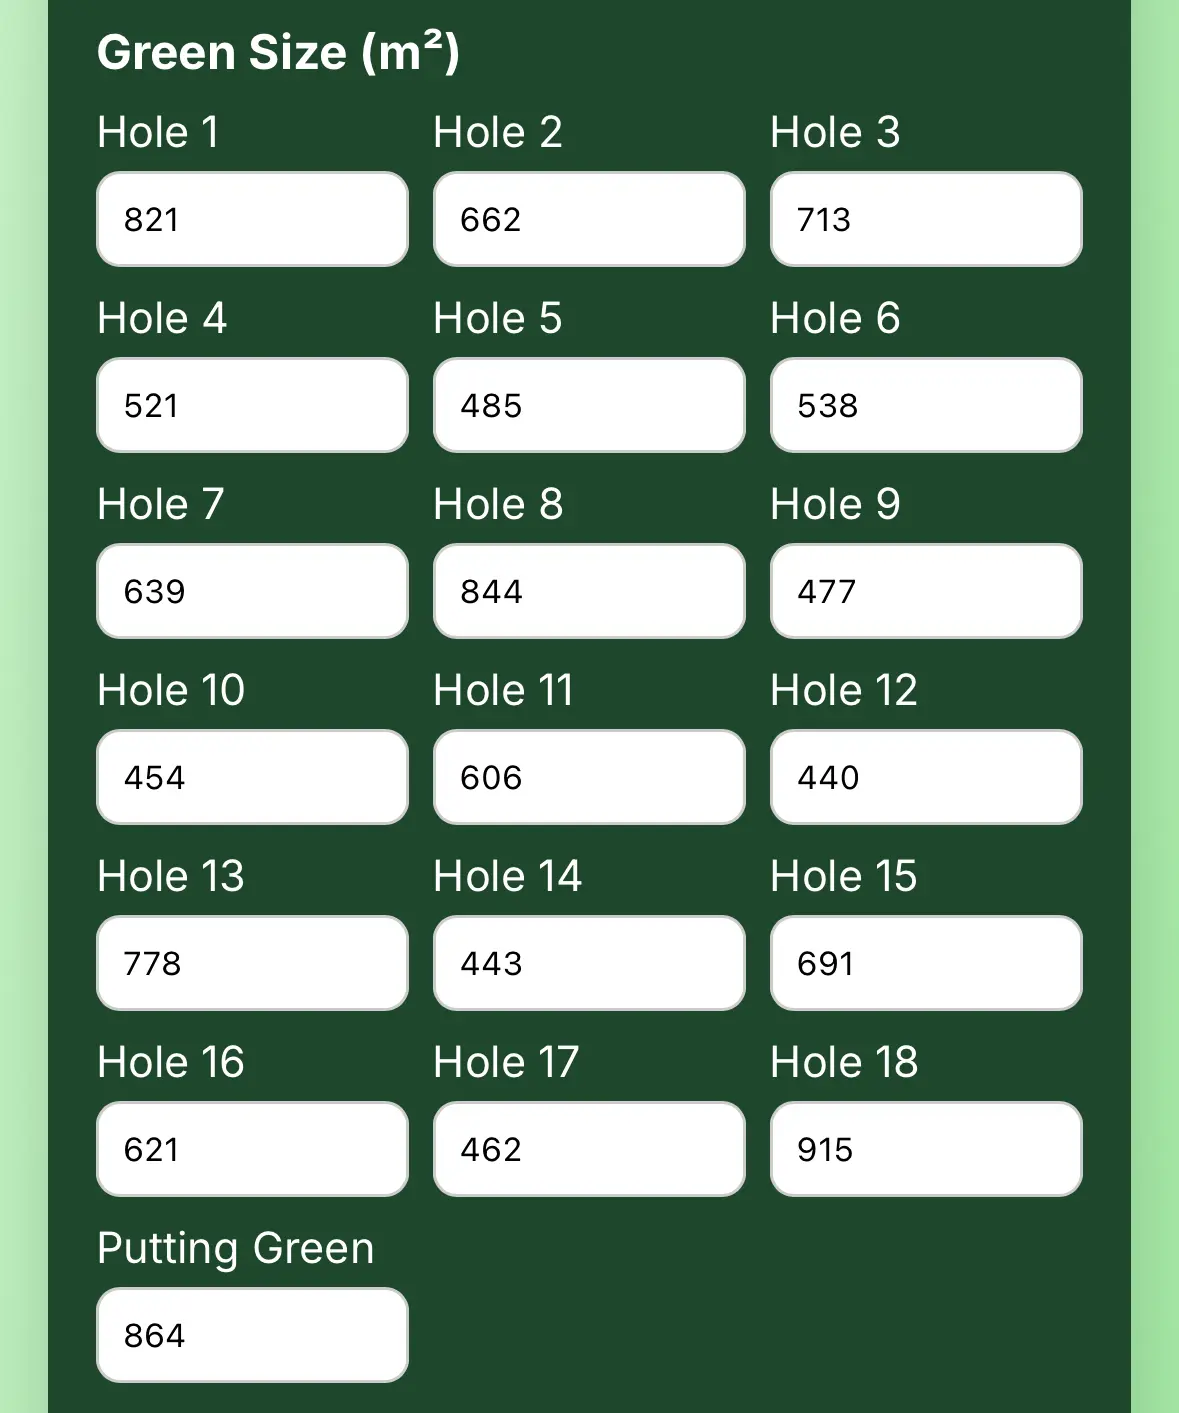This screenshot has height=1413, width=1179.
Task: Select the Hole 17 green size box
Action: point(588,1149)
